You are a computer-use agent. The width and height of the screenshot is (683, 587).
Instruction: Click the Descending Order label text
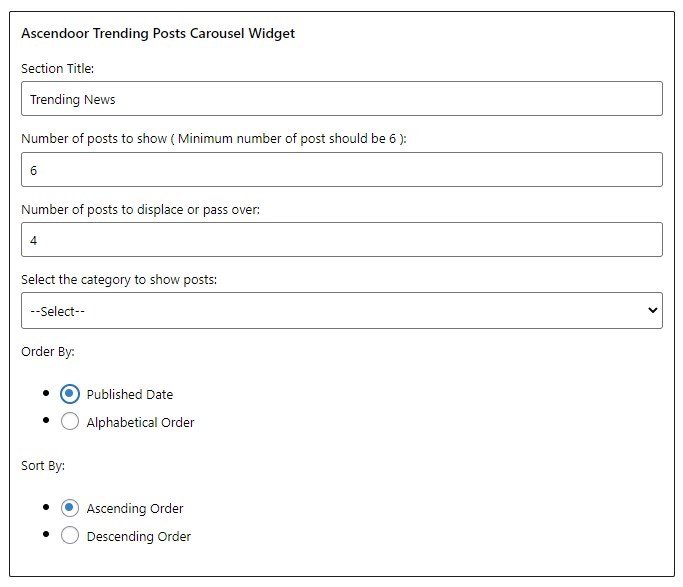point(139,536)
